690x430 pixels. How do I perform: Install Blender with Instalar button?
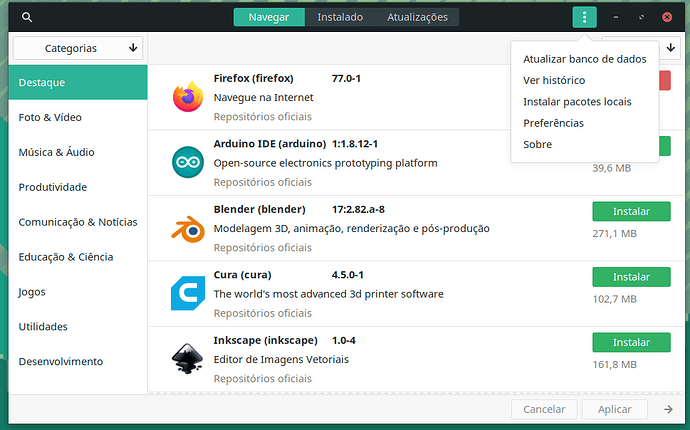631,211
